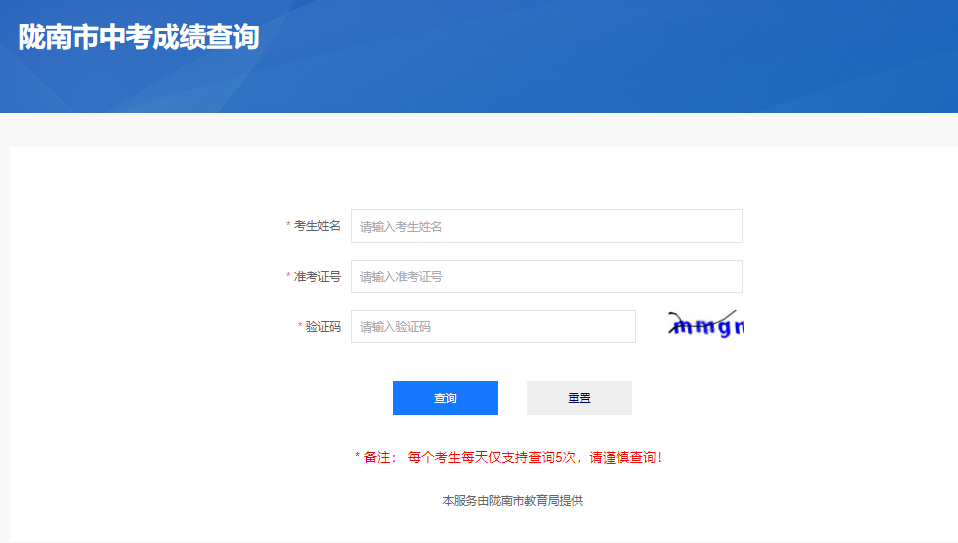Click the 陇南市中考成绩查询 page title
Screen dimensions: 958x543
click(x=139, y=37)
